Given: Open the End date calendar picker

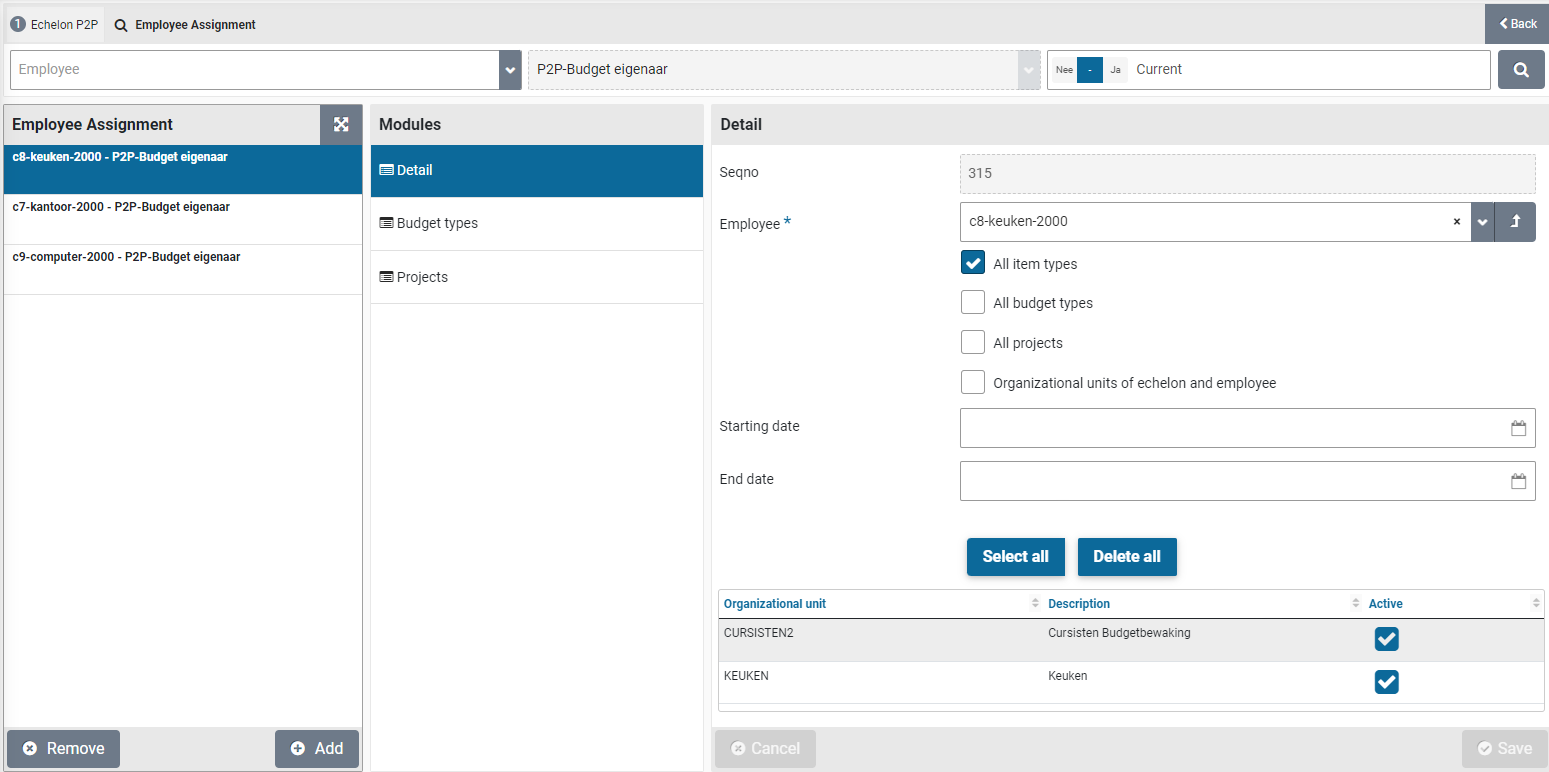Looking at the screenshot, I should tap(1518, 481).
